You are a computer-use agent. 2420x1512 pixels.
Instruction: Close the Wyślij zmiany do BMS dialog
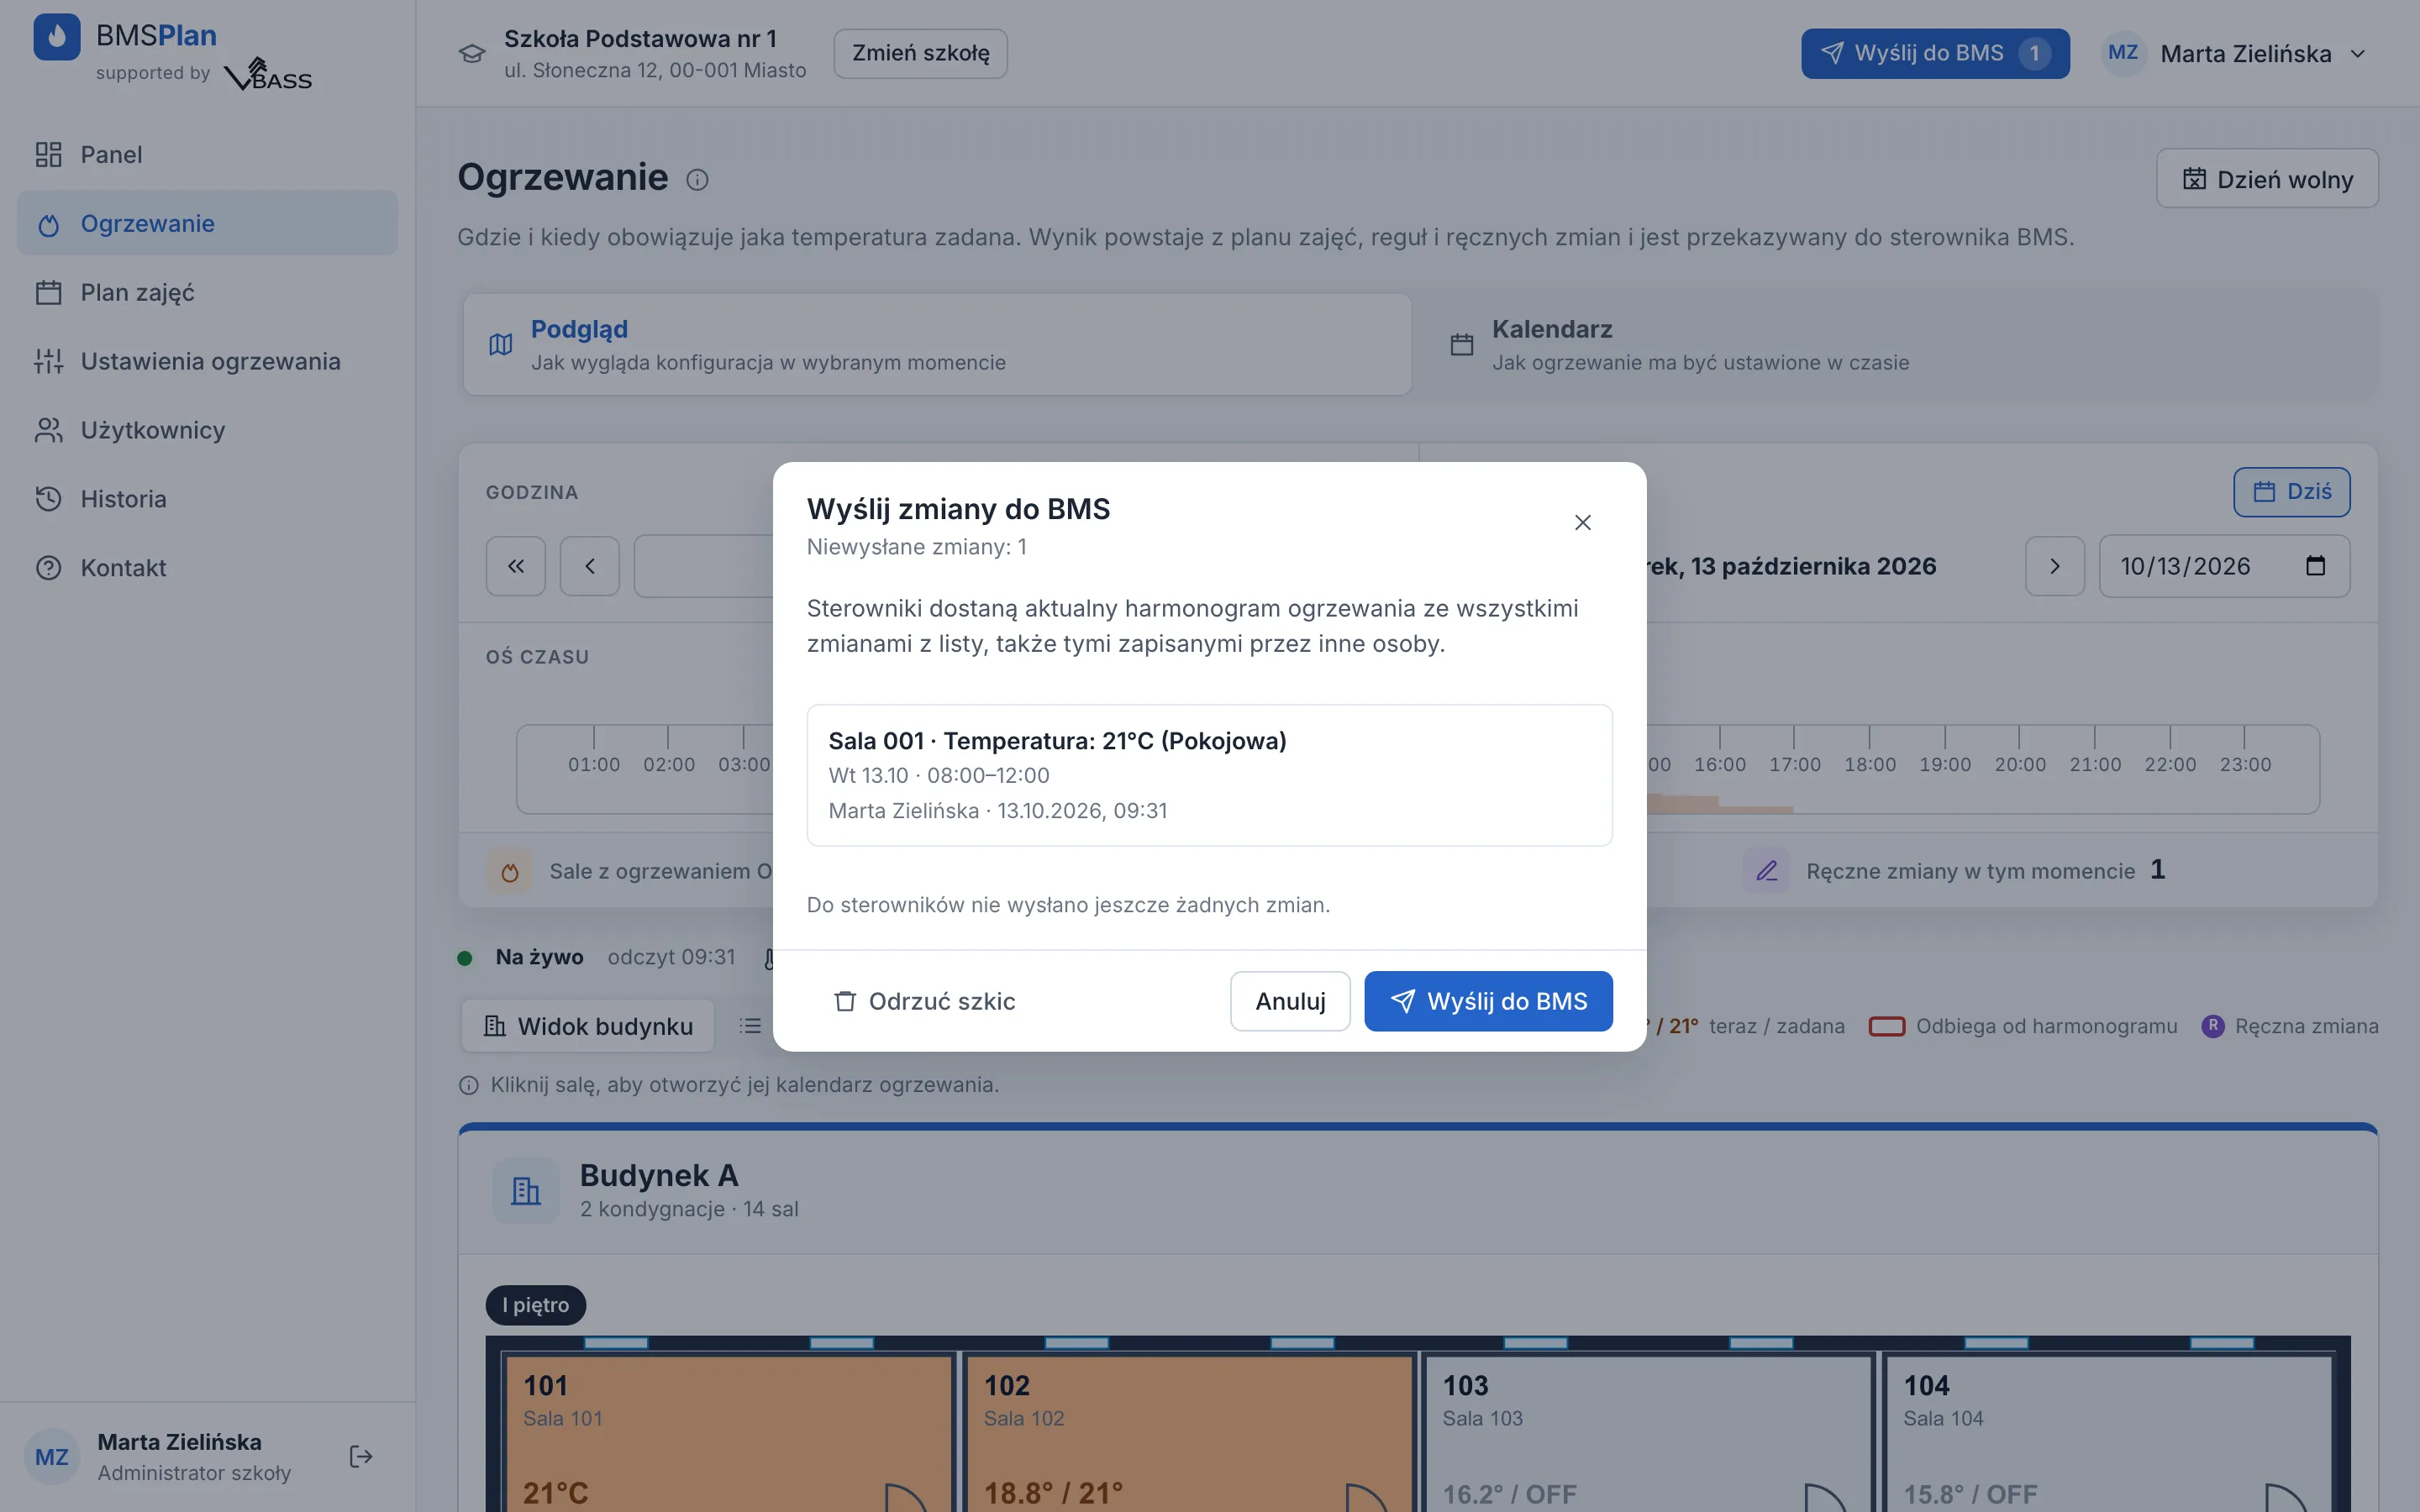click(1582, 522)
